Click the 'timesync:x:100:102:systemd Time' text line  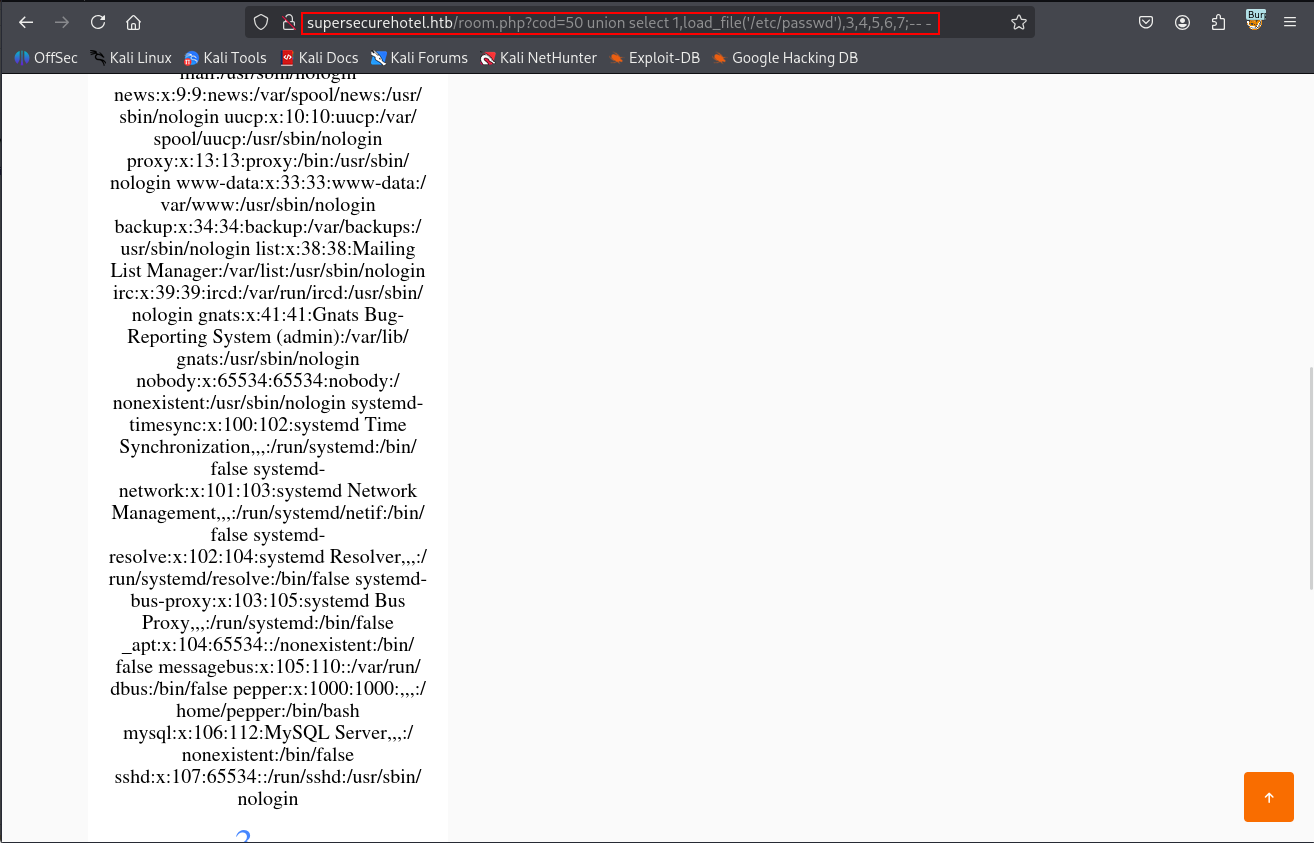[x=268, y=425]
